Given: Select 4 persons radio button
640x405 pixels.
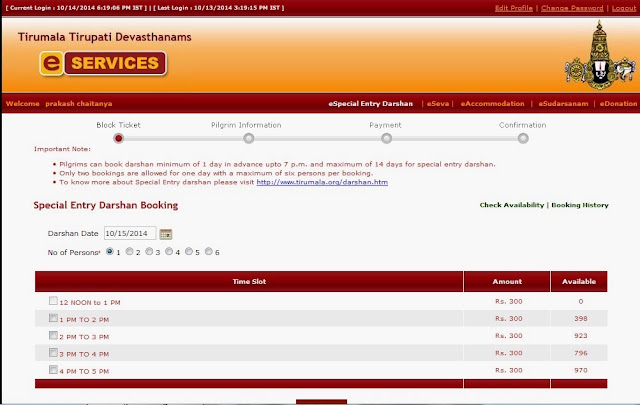Looking at the screenshot, I should click(169, 251).
